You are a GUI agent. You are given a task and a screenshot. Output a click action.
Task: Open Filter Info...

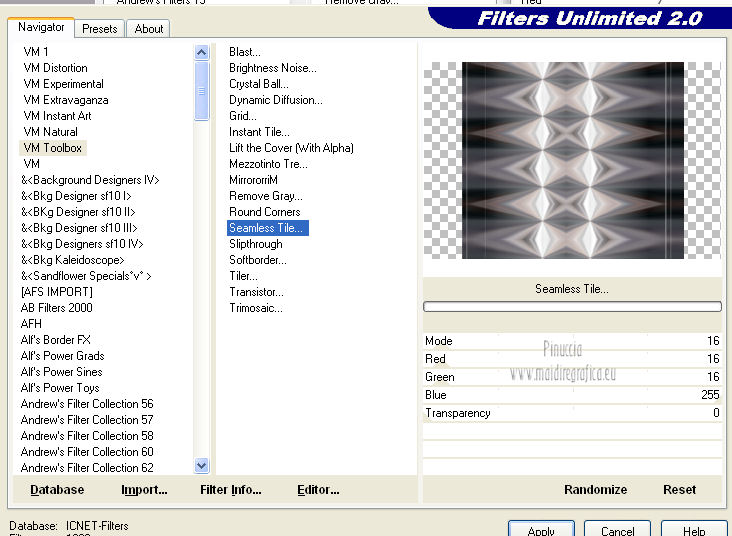(x=231, y=490)
